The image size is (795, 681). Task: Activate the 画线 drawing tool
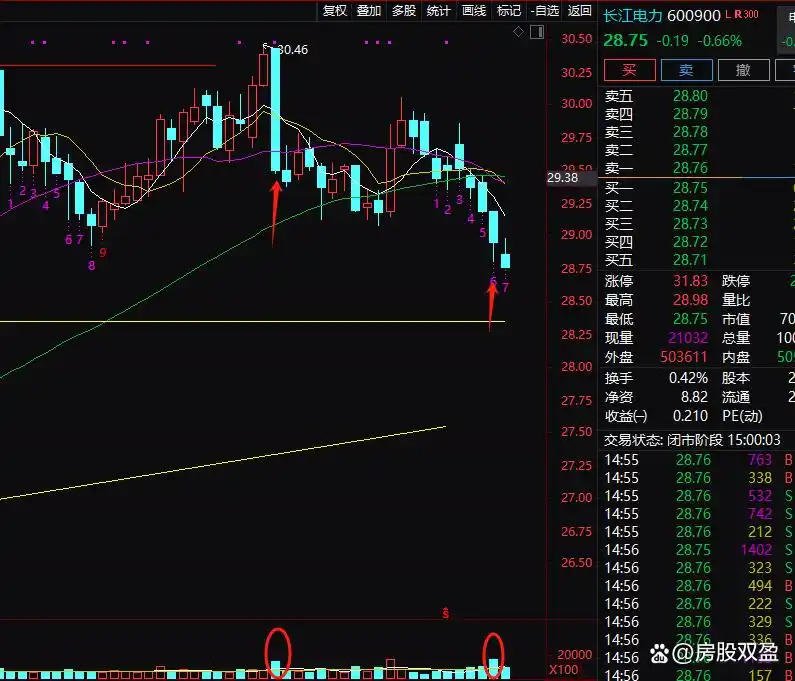473,11
